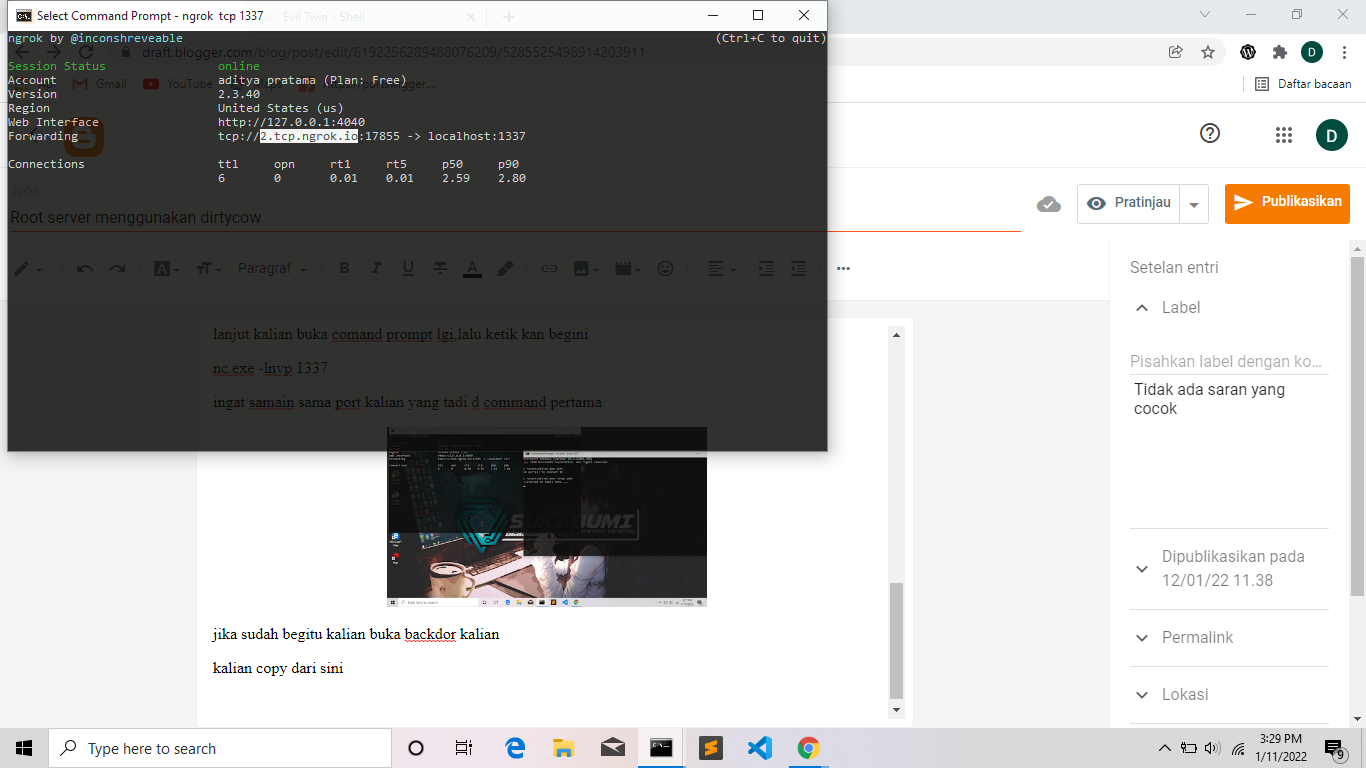The image size is (1366, 768).
Task: Click battery power tray icon
Action: pyautogui.click(x=1189, y=748)
